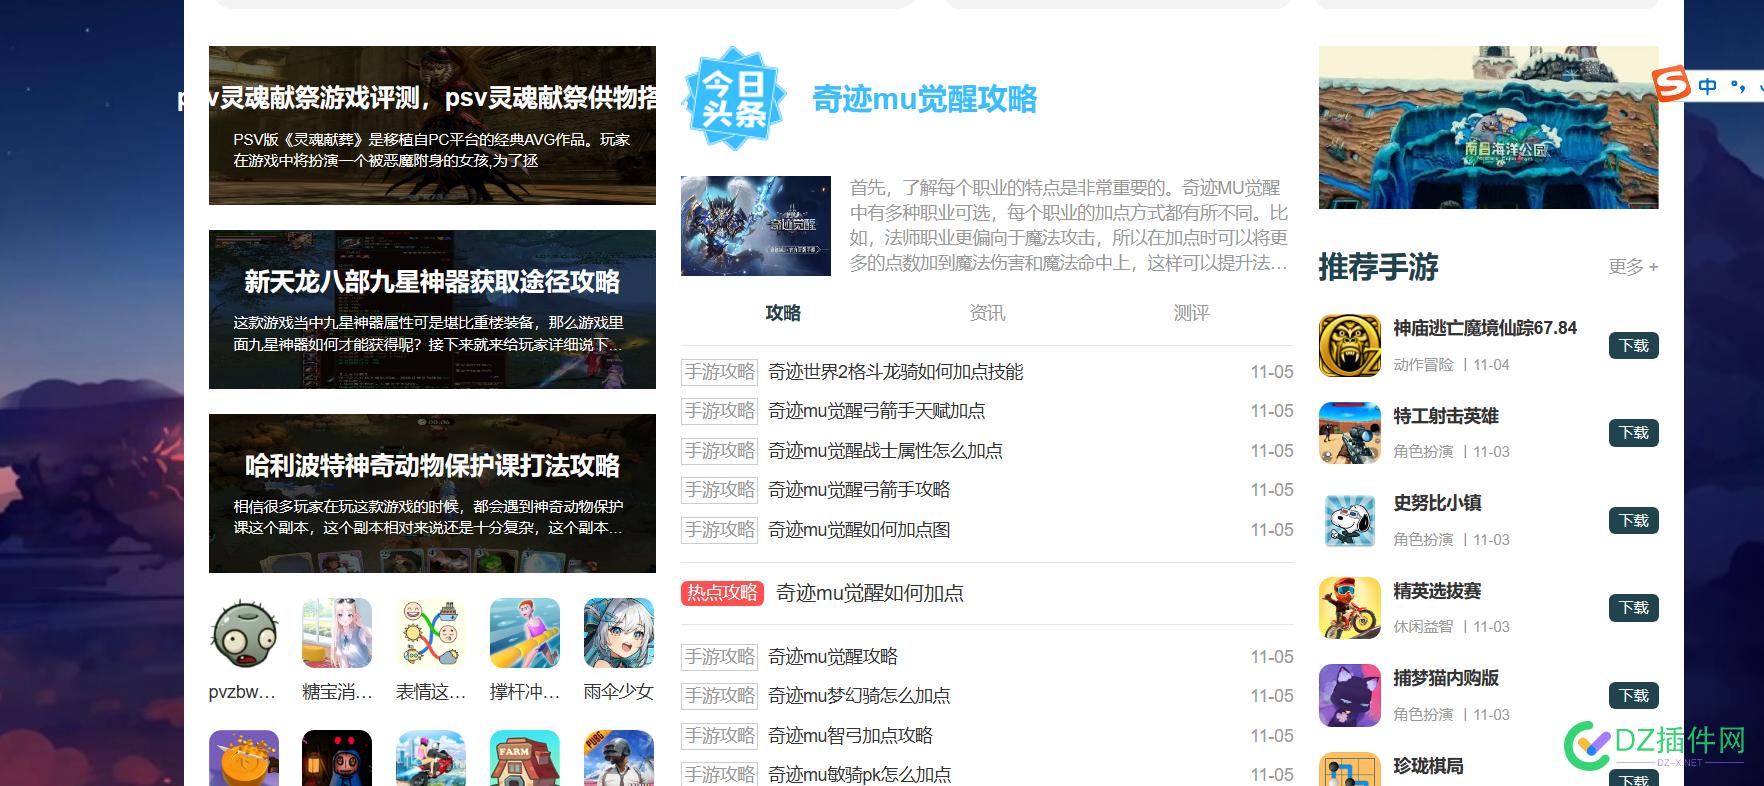
Task: Open article 奇迹mu智弓加点攻略
Action: click(x=850, y=736)
